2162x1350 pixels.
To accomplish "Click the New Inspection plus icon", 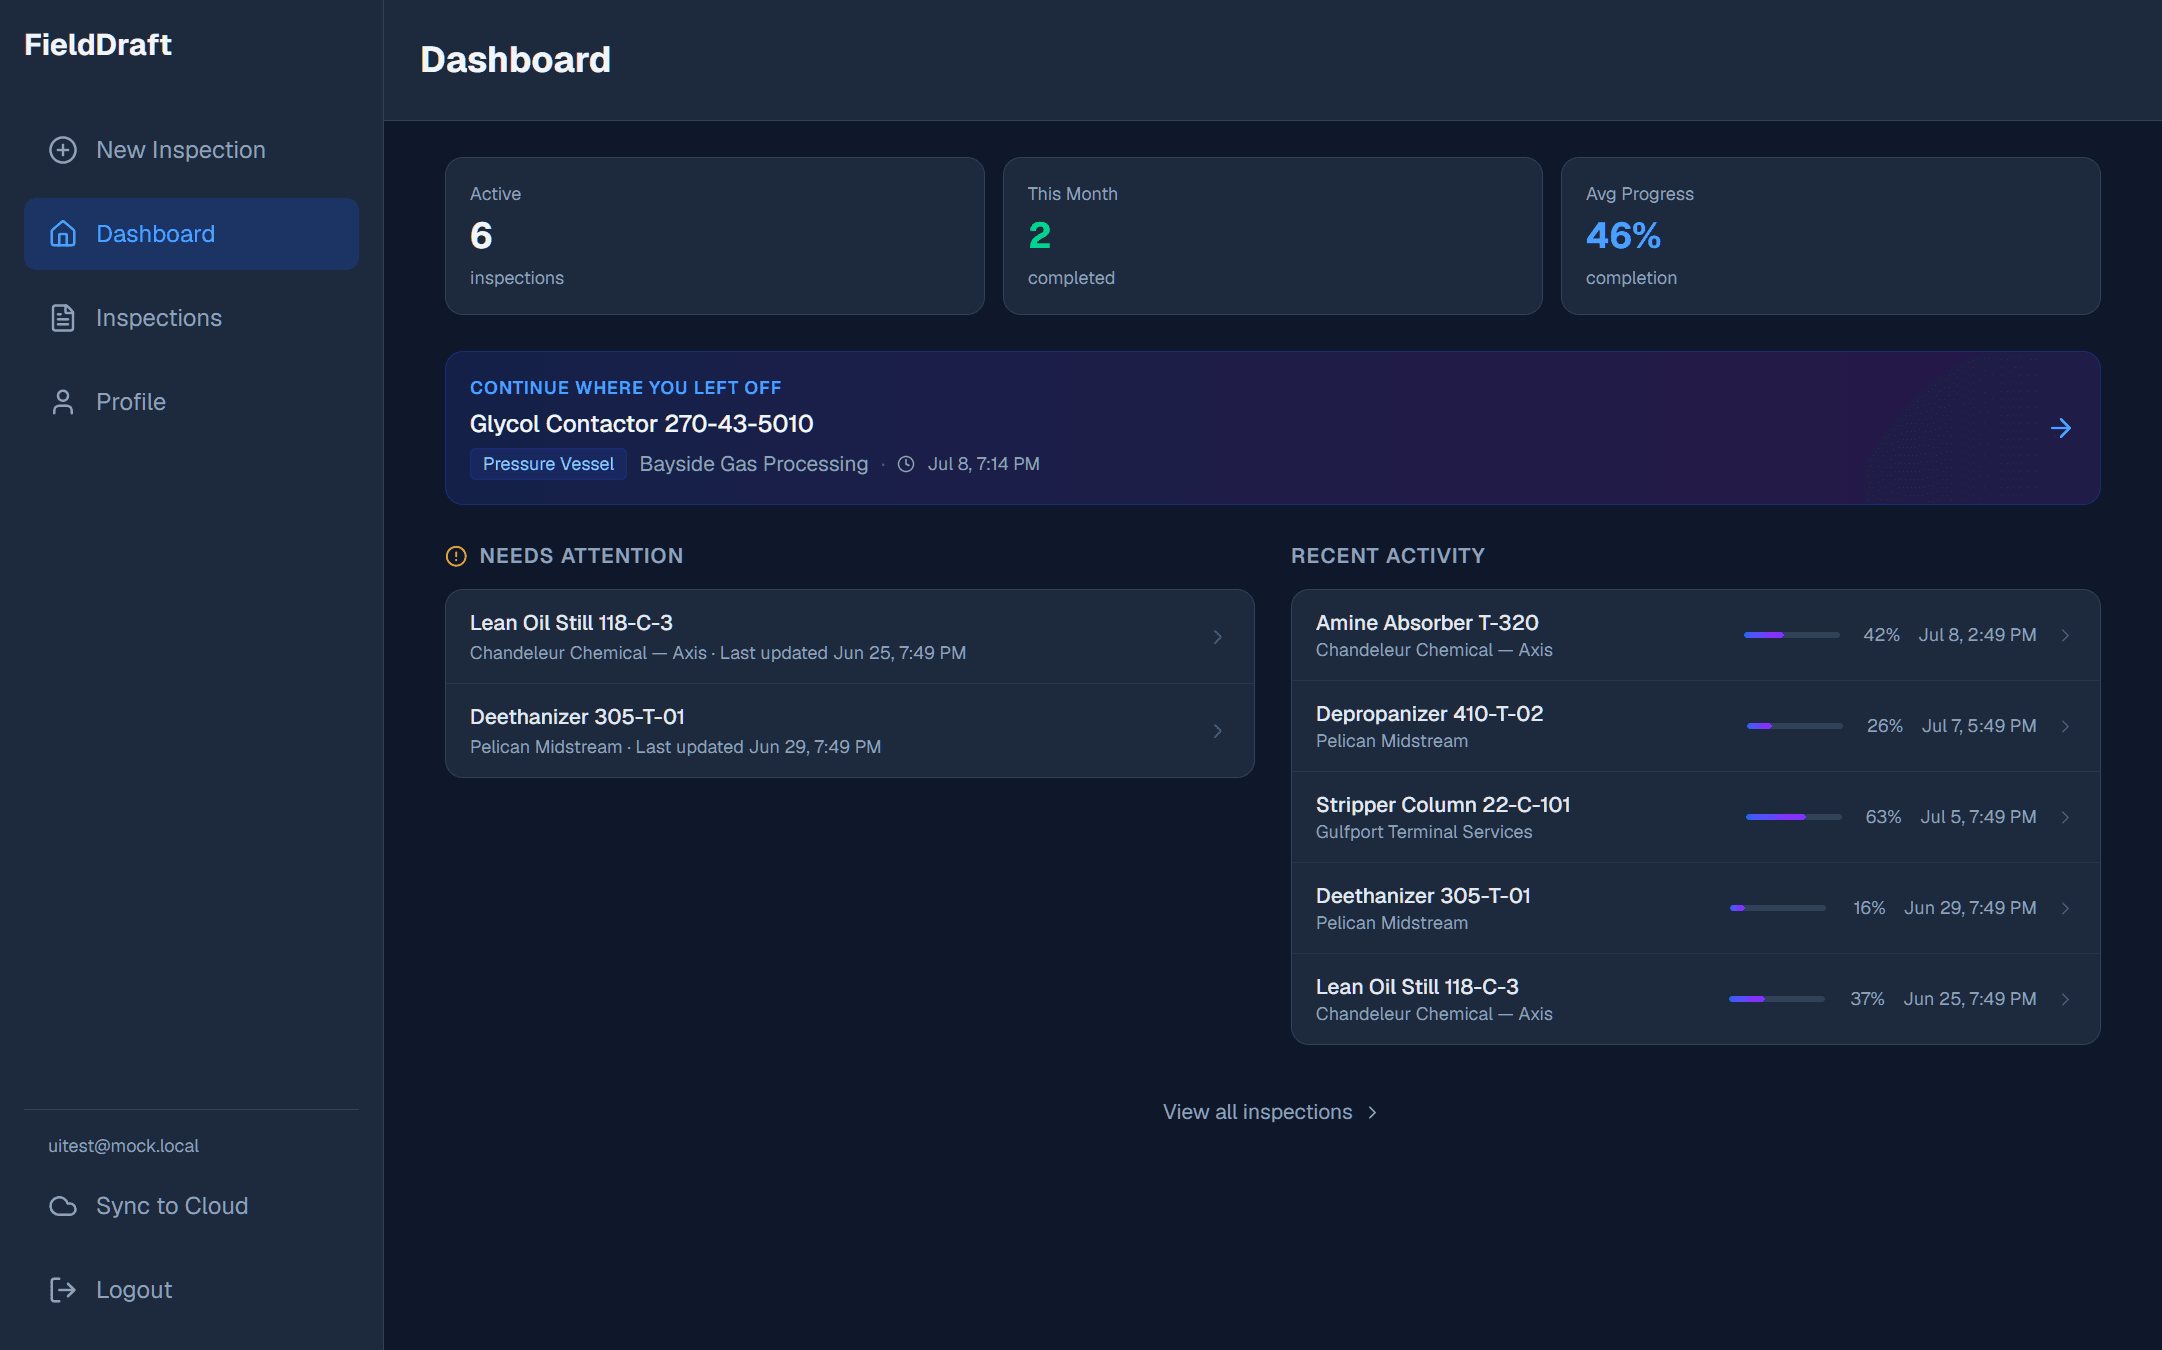I will (63, 150).
